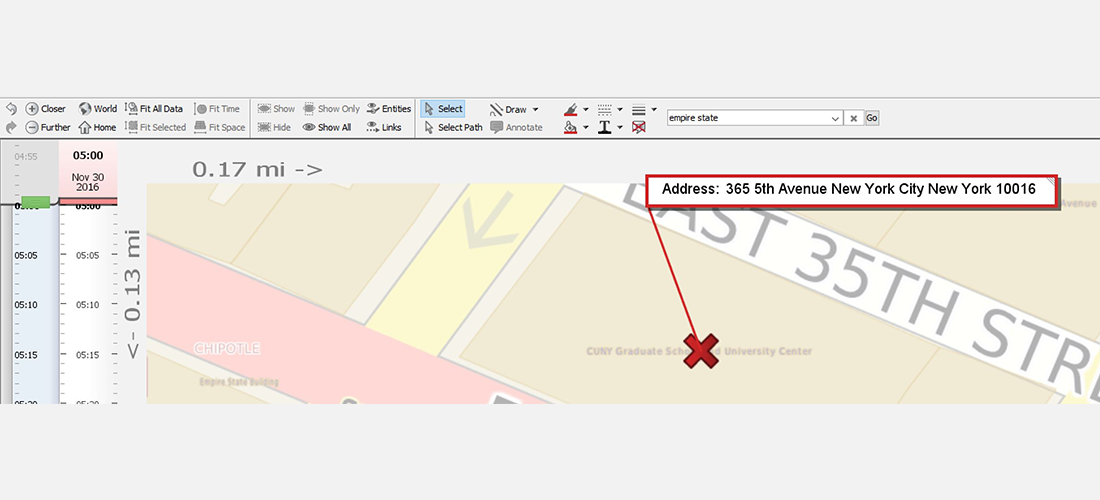The height and width of the screenshot is (500, 1100).
Task: Click the 05:00 Nov 30 2016 time header
Action: [88, 170]
